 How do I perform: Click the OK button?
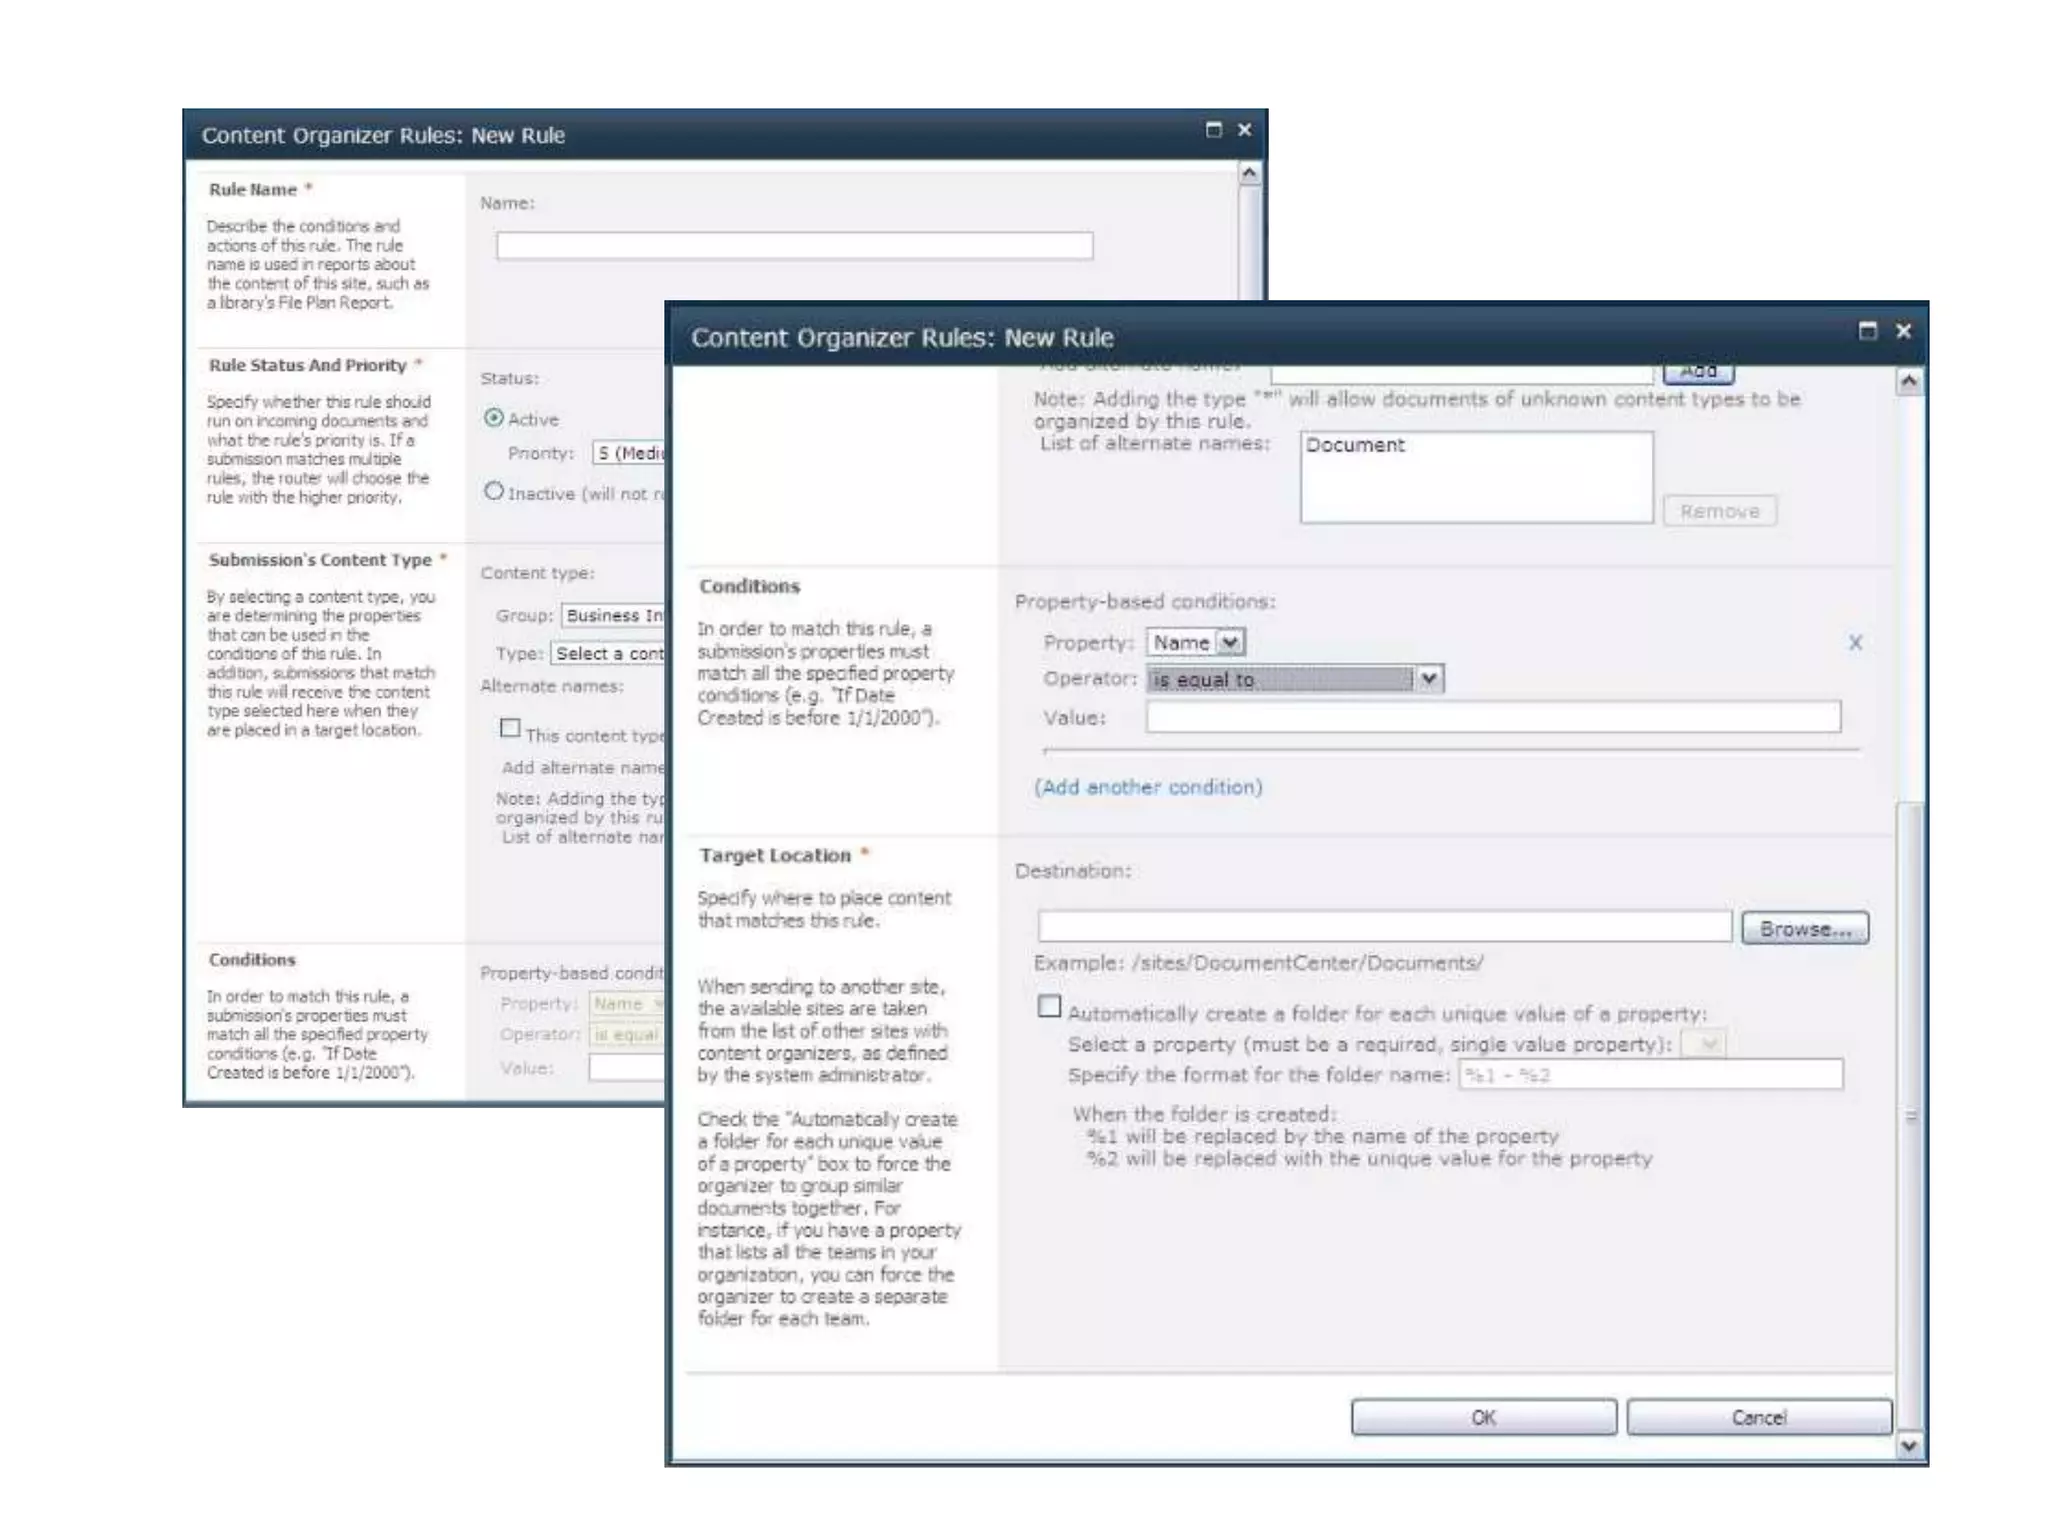point(1483,1417)
